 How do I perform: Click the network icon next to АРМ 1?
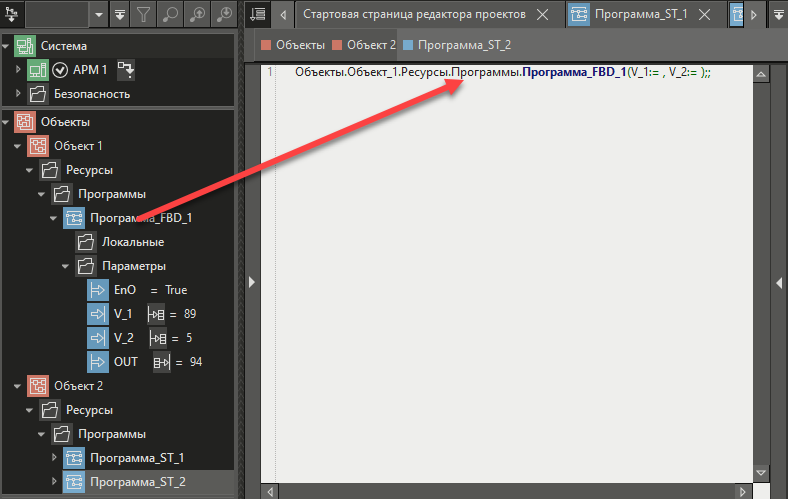point(126,70)
